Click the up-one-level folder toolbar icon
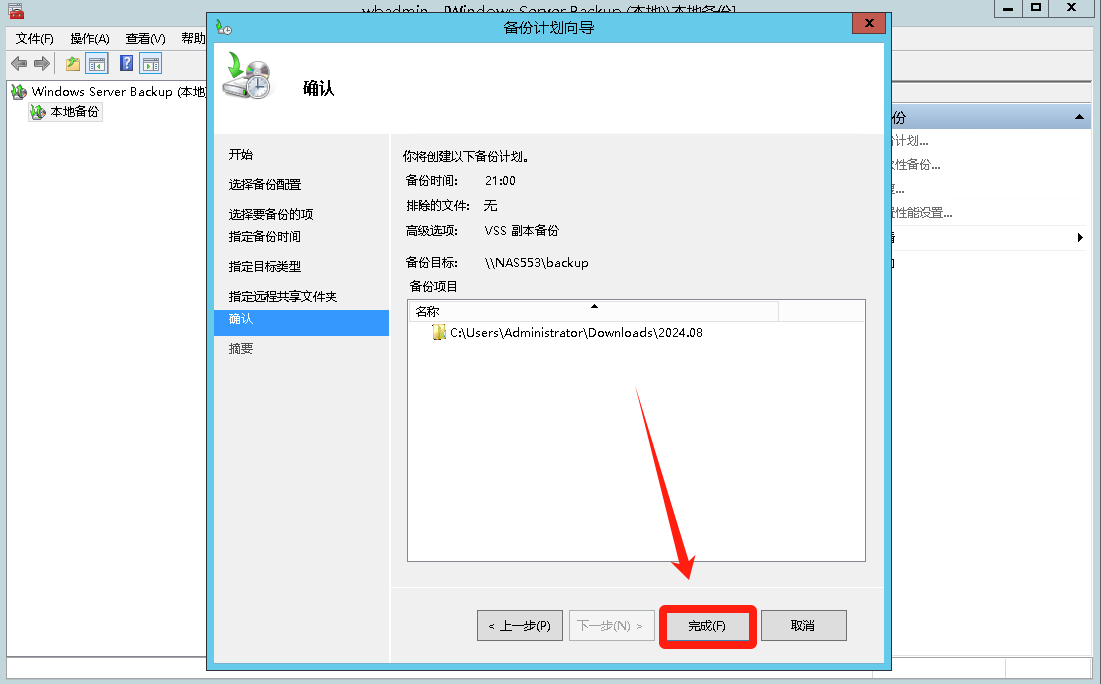The width and height of the screenshot is (1101, 684). coord(73,64)
